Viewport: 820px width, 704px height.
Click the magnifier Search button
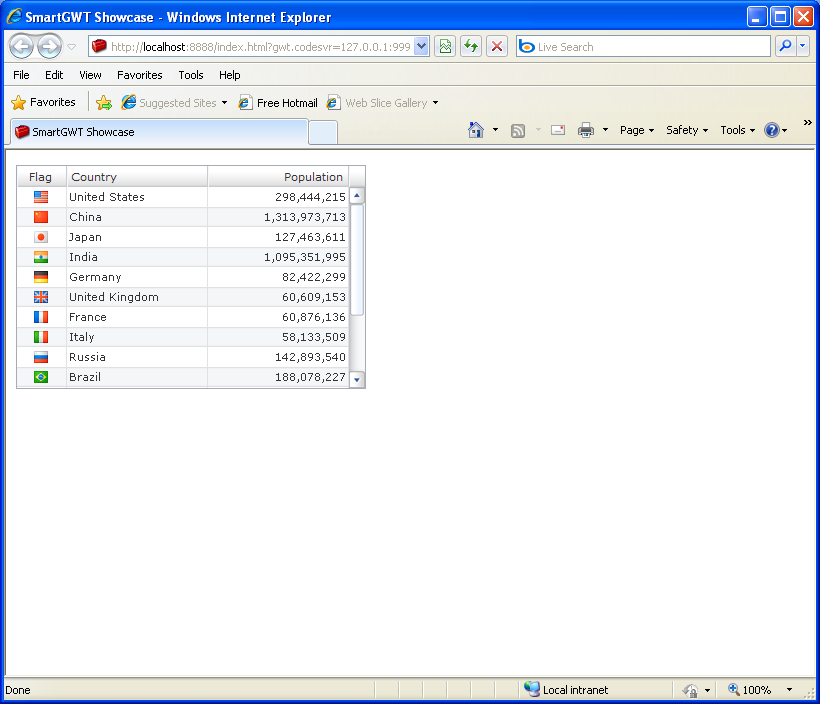click(785, 47)
